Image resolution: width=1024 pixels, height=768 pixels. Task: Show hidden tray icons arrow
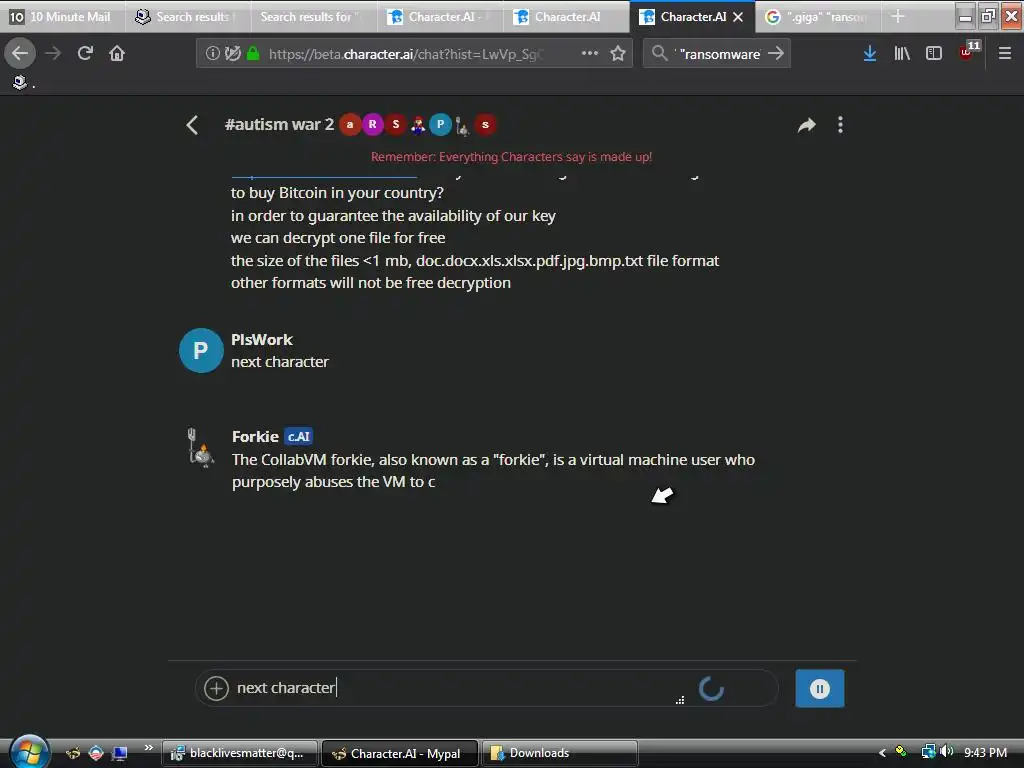pyautogui.click(x=882, y=753)
